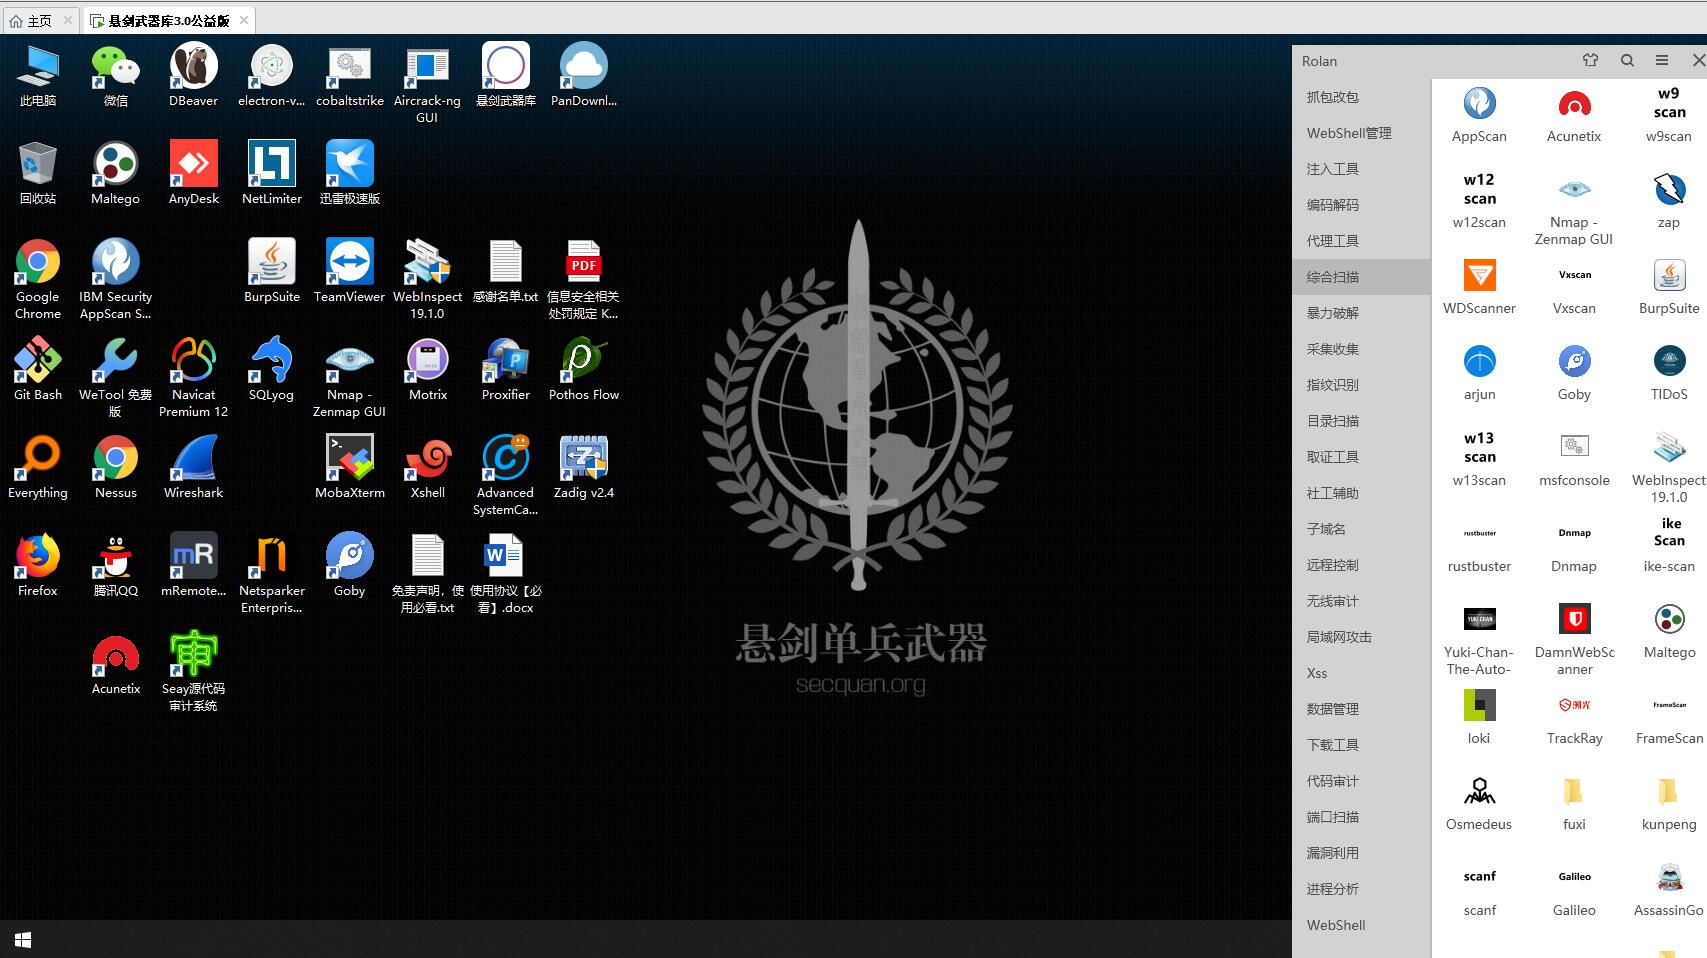Select 目录扫描 category in Rolan
Image resolution: width=1707 pixels, height=958 pixels.
click(x=1361, y=421)
